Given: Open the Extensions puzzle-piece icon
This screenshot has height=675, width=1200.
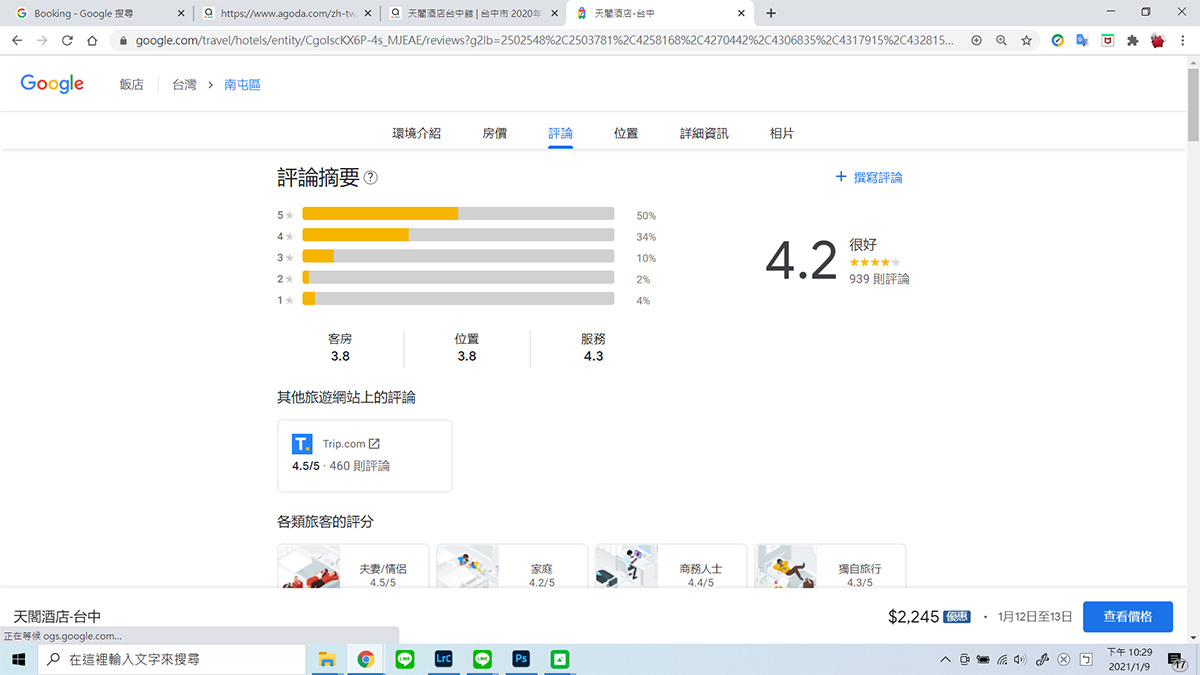Looking at the screenshot, I should [1132, 40].
